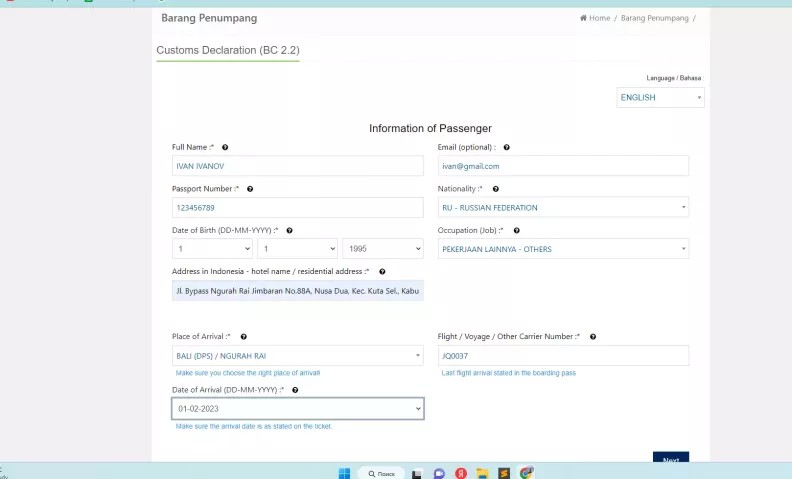
Task: Click help icon beside Email (optional)
Action: (x=507, y=148)
